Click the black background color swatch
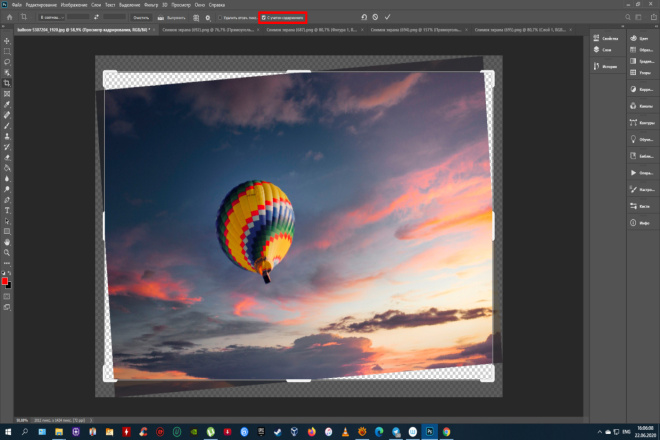The width and height of the screenshot is (660, 440). click(9, 286)
